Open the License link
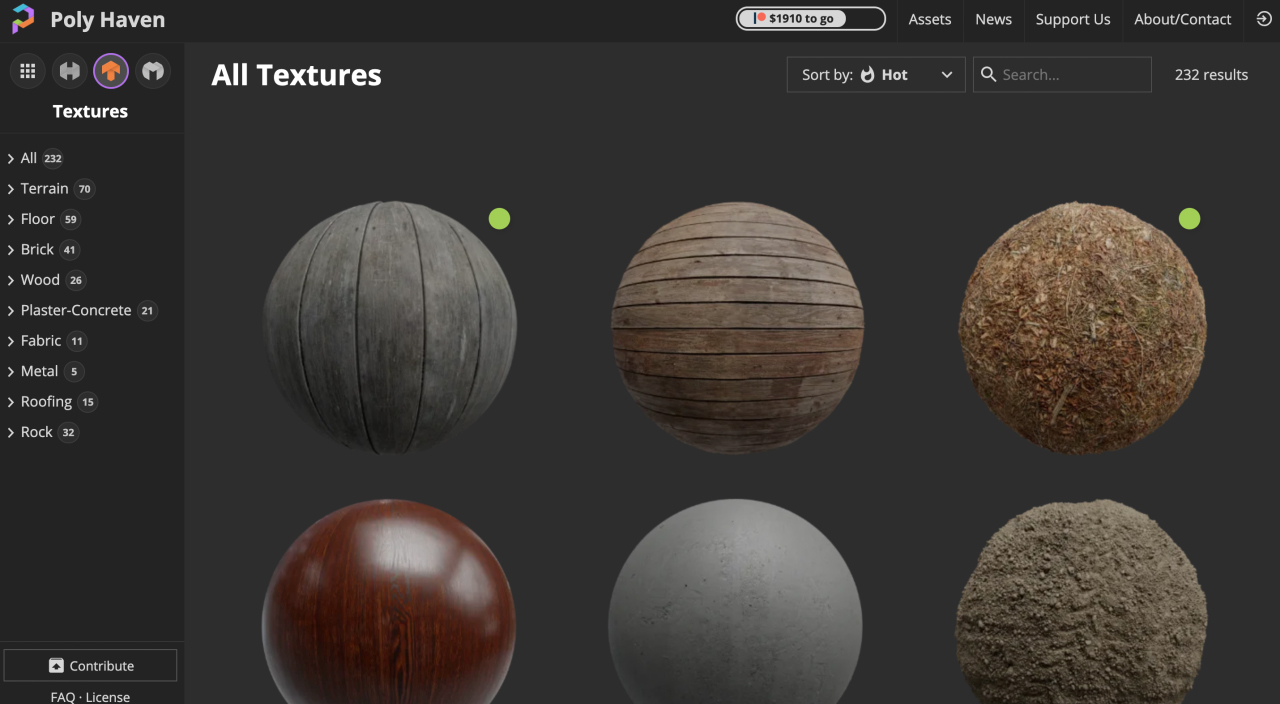1280x704 pixels. pos(108,697)
